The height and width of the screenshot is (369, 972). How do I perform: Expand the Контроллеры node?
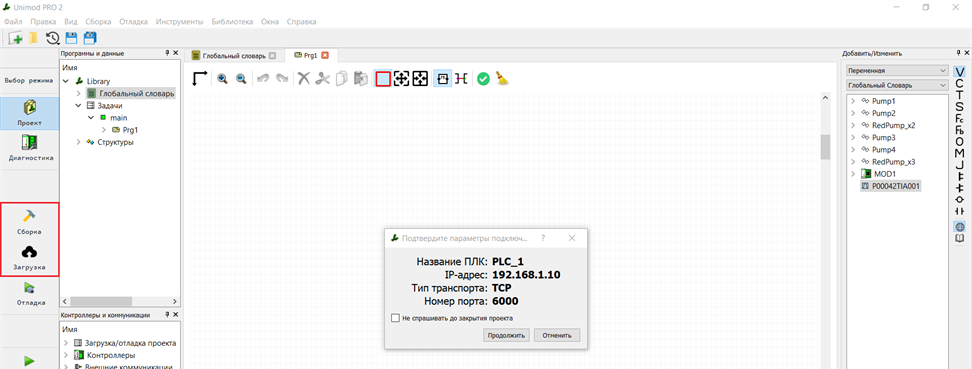point(66,355)
